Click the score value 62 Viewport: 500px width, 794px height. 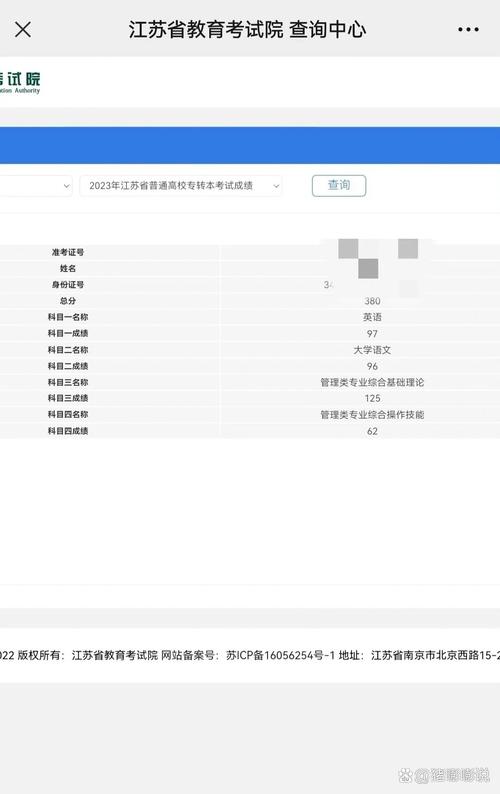coord(372,431)
